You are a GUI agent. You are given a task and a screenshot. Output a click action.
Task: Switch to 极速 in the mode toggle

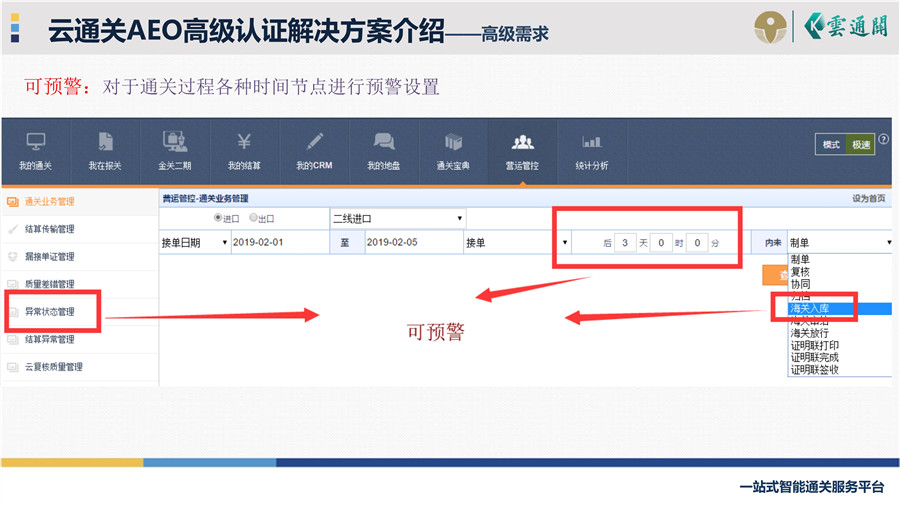coord(860,145)
